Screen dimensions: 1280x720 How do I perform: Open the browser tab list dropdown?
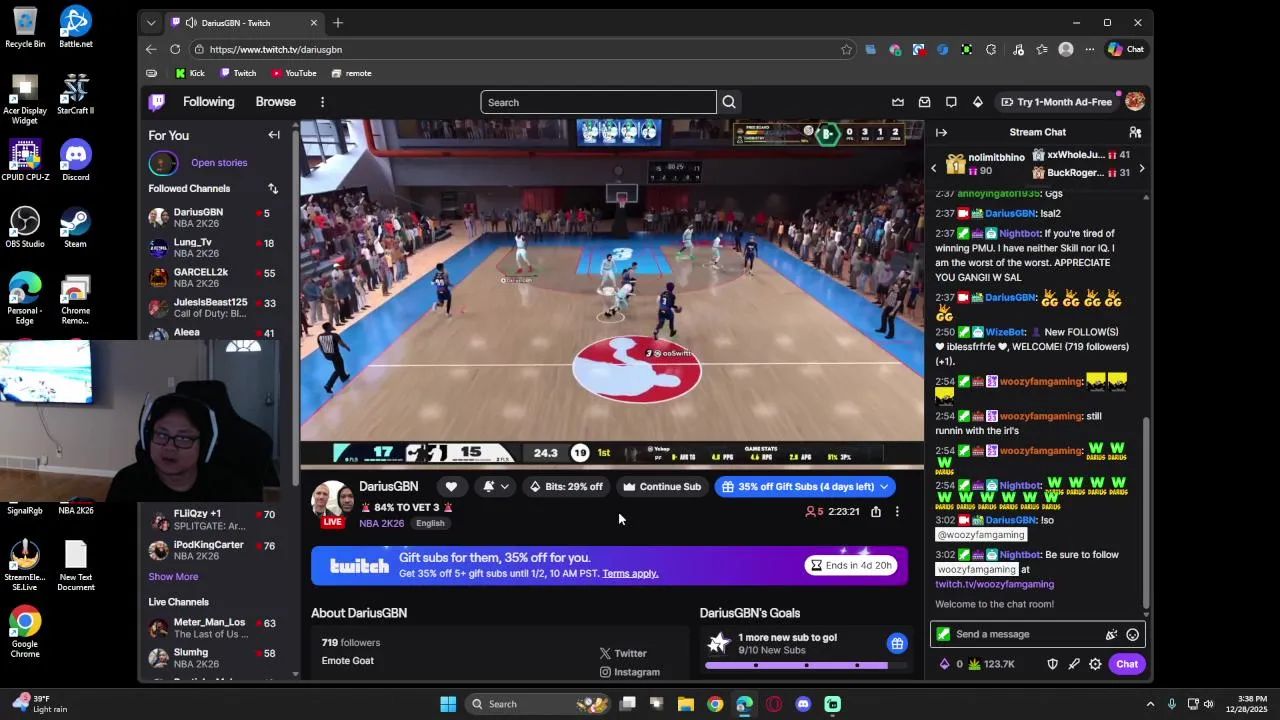point(151,23)
